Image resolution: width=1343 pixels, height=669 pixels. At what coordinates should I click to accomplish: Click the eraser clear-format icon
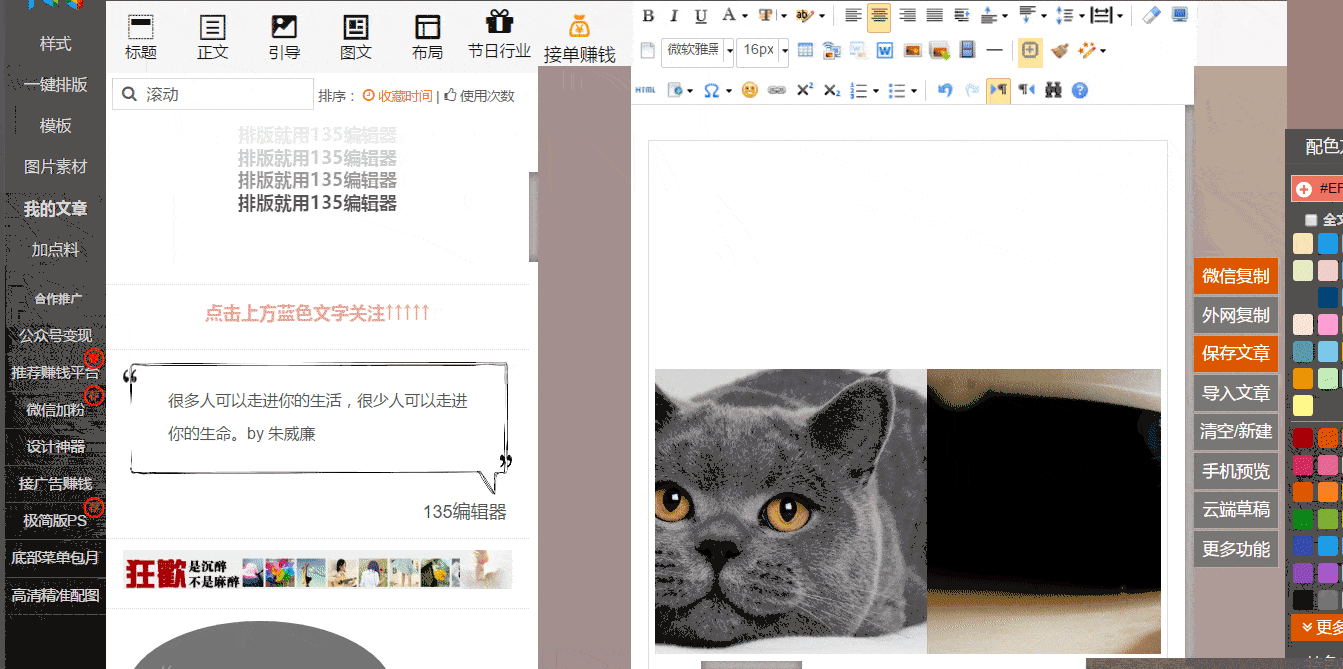[x=1151, y=15]
